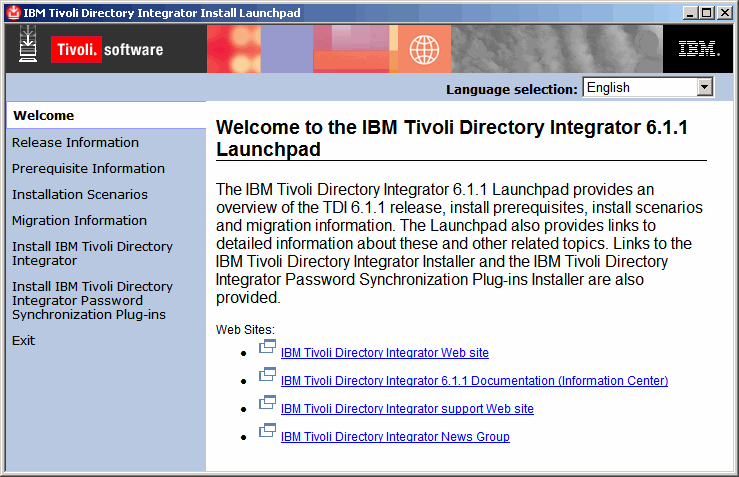Image resolution: width=739 pixels, height=477 pixels.
Task: Click the window icon beside Documentation link
Action: coord(267,376)
